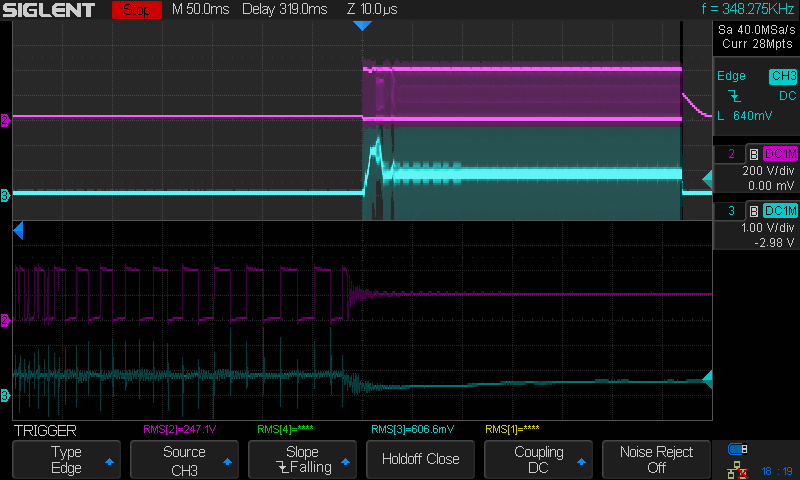Open channel 2 number label
Image resolution: width=800 pixels, height=480 pixels.
coord(731,154)
